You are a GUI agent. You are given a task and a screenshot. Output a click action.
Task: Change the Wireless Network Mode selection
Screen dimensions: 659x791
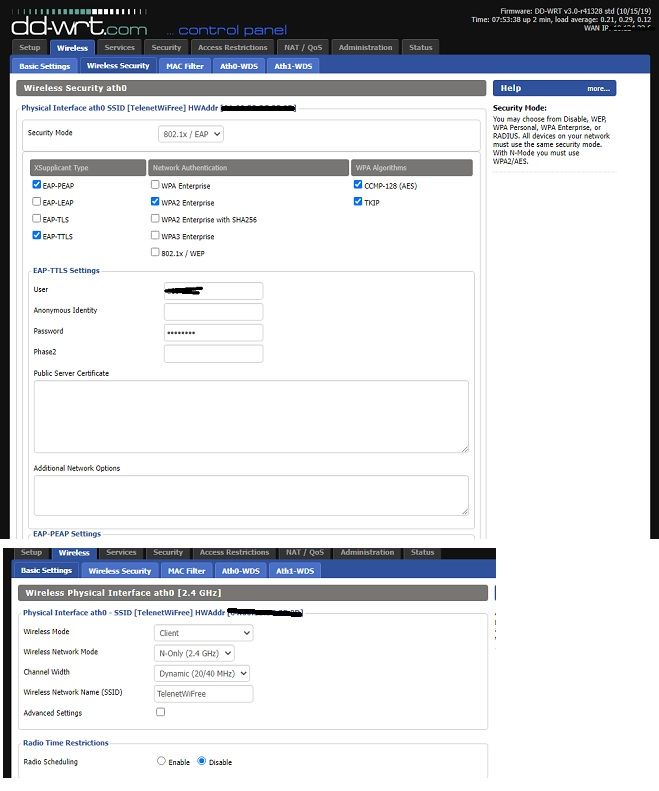click(195, 653)
